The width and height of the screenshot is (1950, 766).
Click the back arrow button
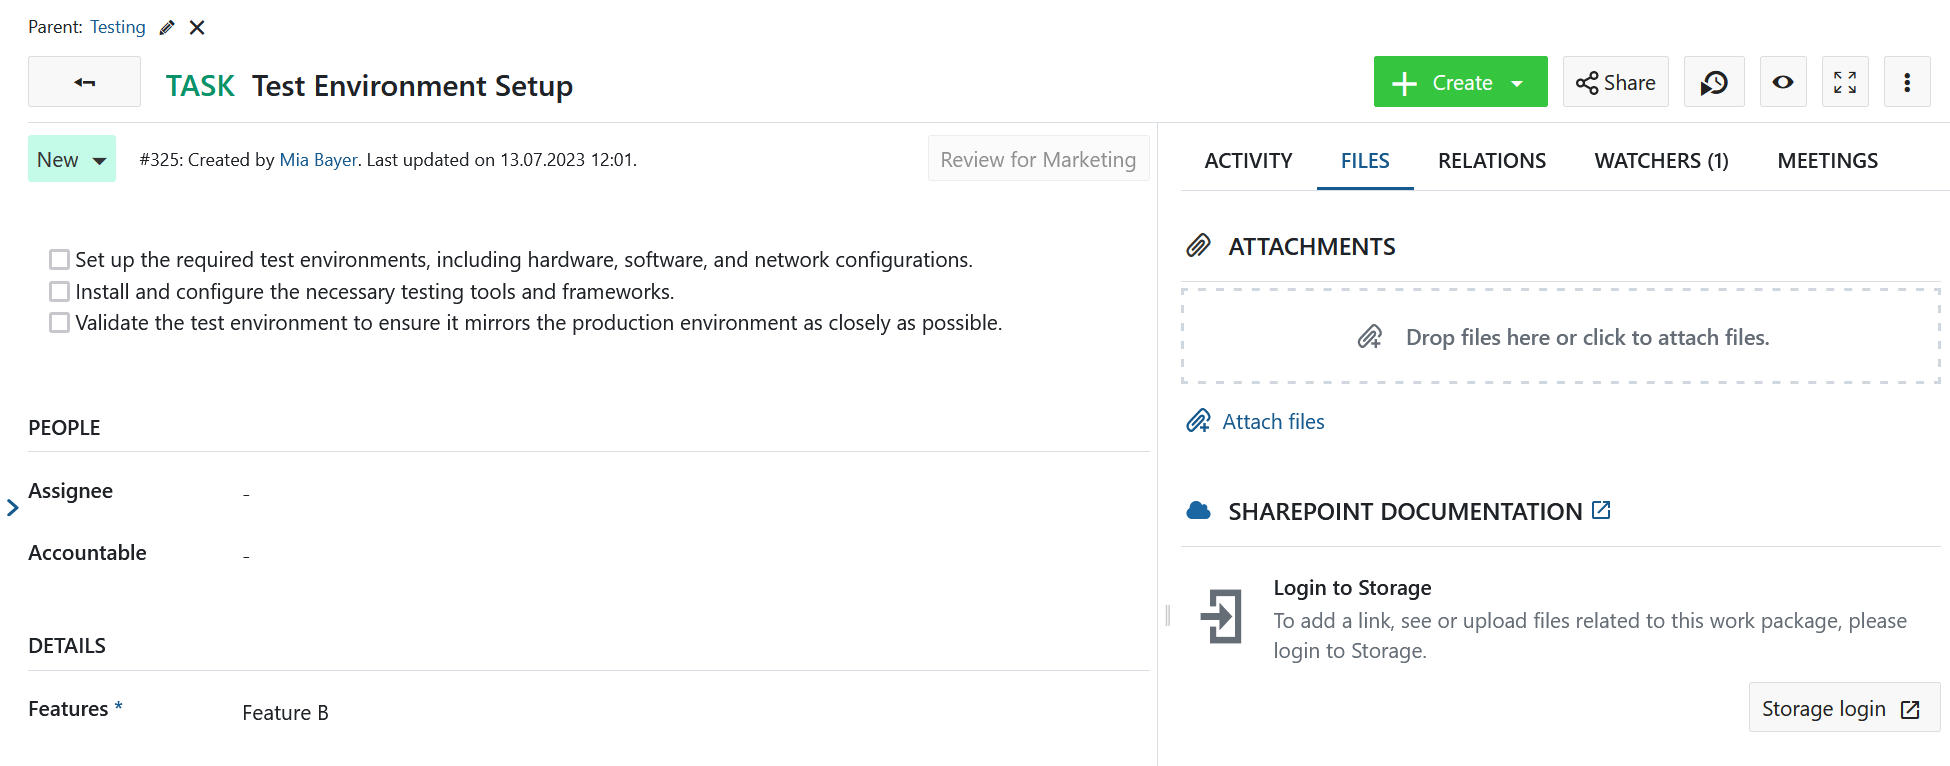coord(84,82)
